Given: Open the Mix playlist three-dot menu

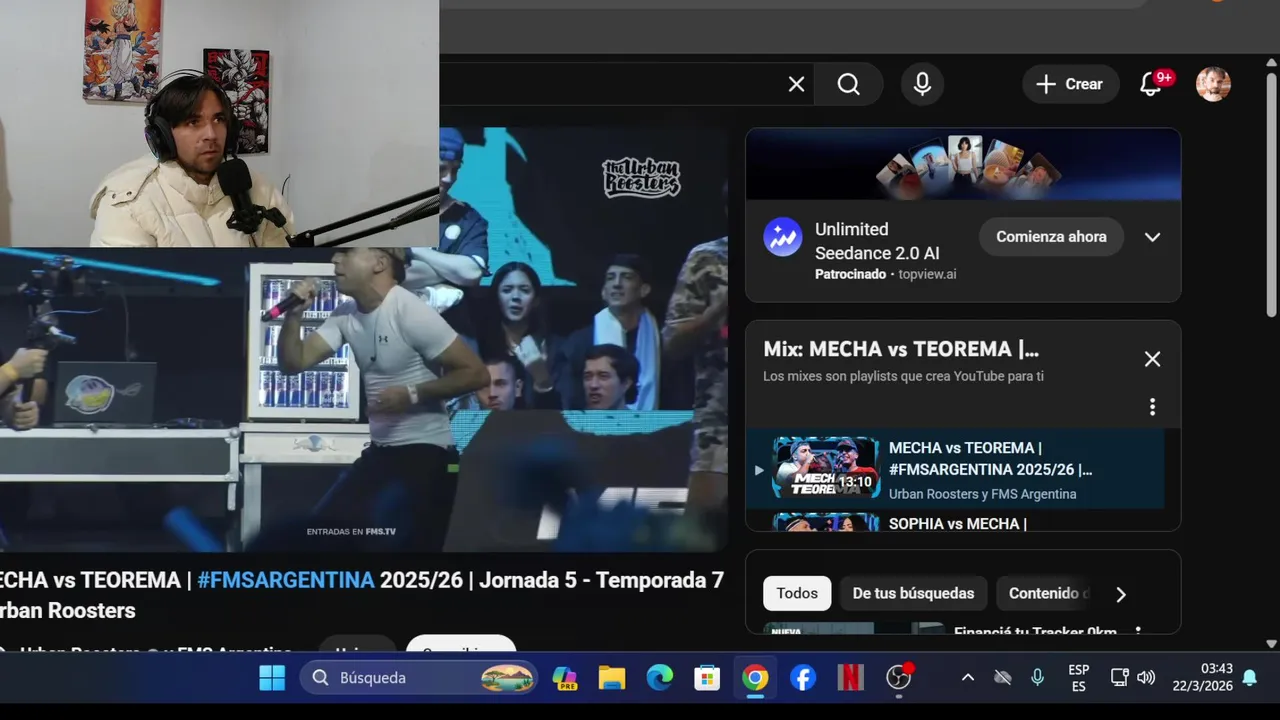Looking at the screenshot, I should 1152,407.
